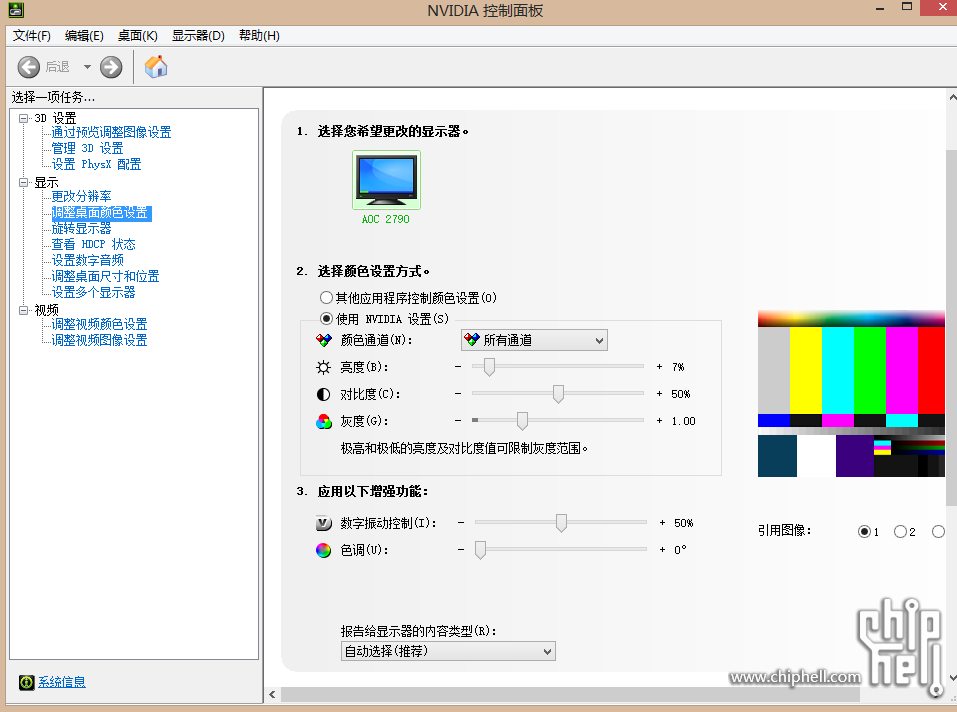This screenshot has width=957, height=712.
Task: Click the color channel RGB icon
Action: 323,340
